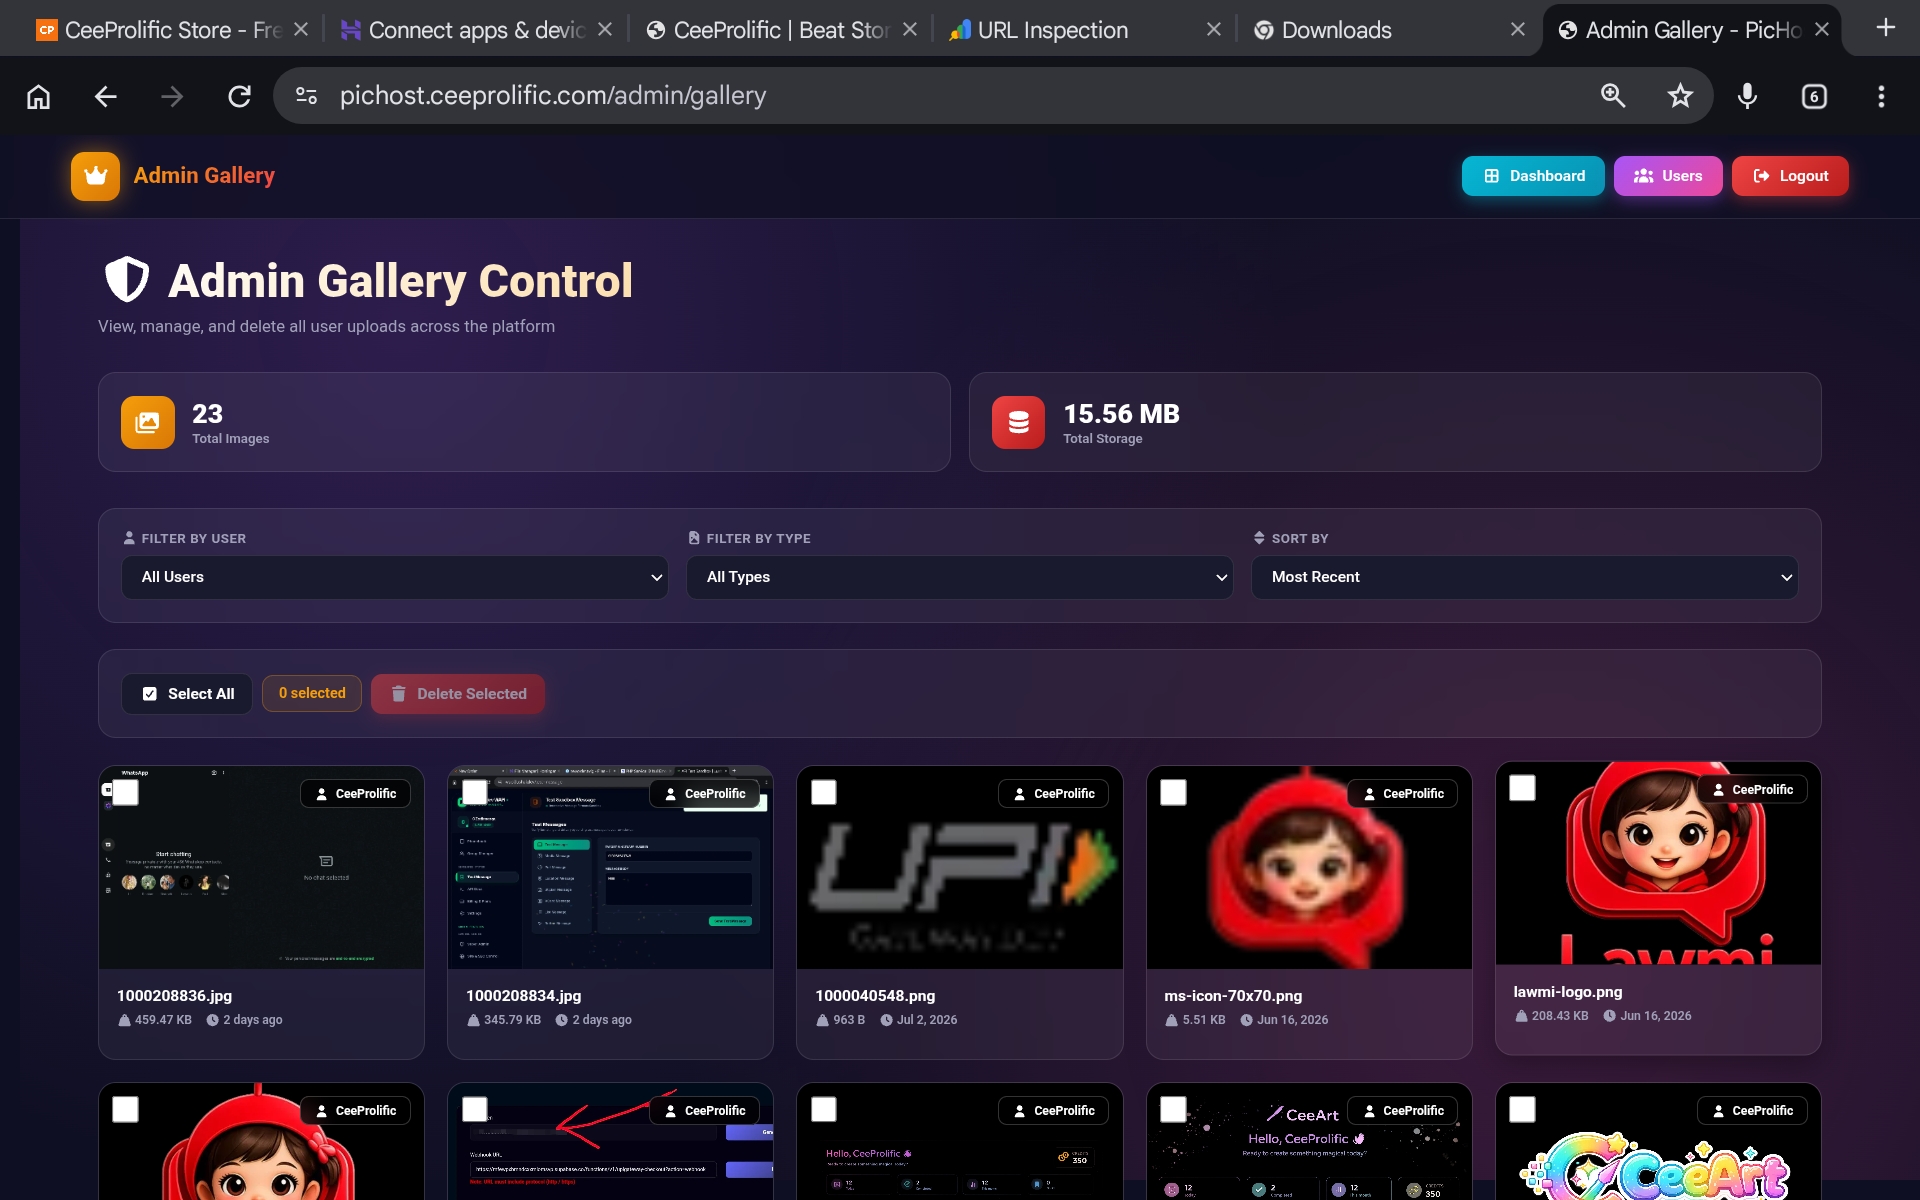Click the Jul 2, 2026 date label
This screenshot has width=1920, height=1200.
(x=926, y=1020)
